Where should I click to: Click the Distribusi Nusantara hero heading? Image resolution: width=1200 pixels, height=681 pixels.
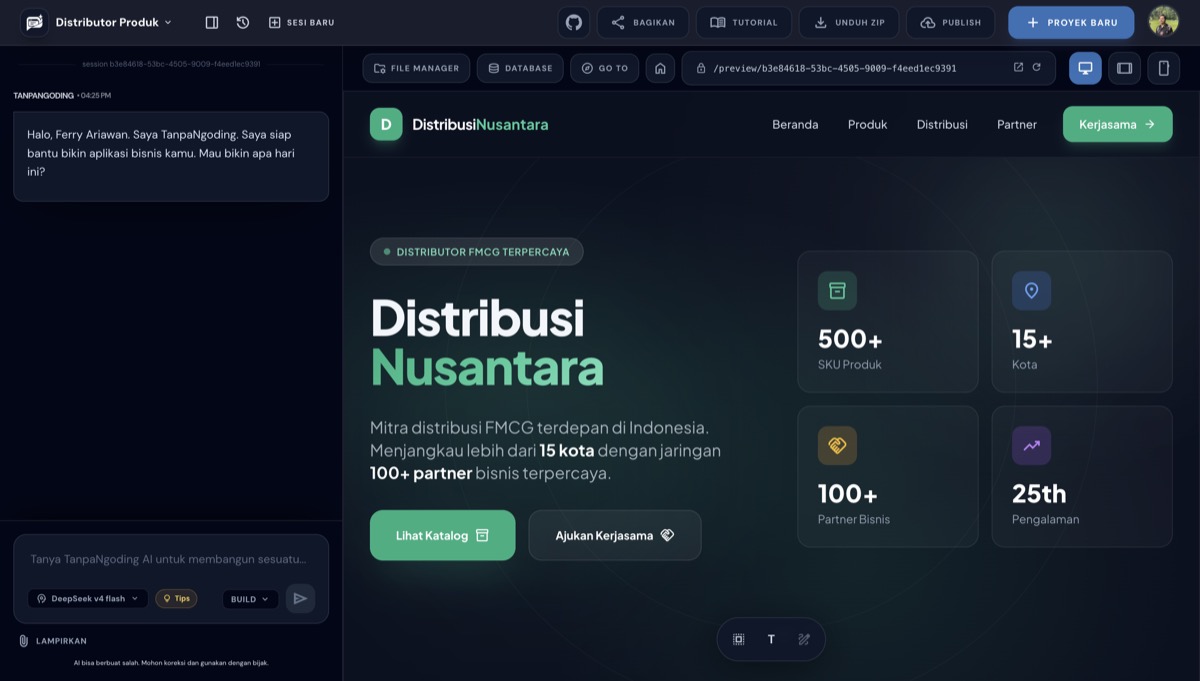point(487,342)
